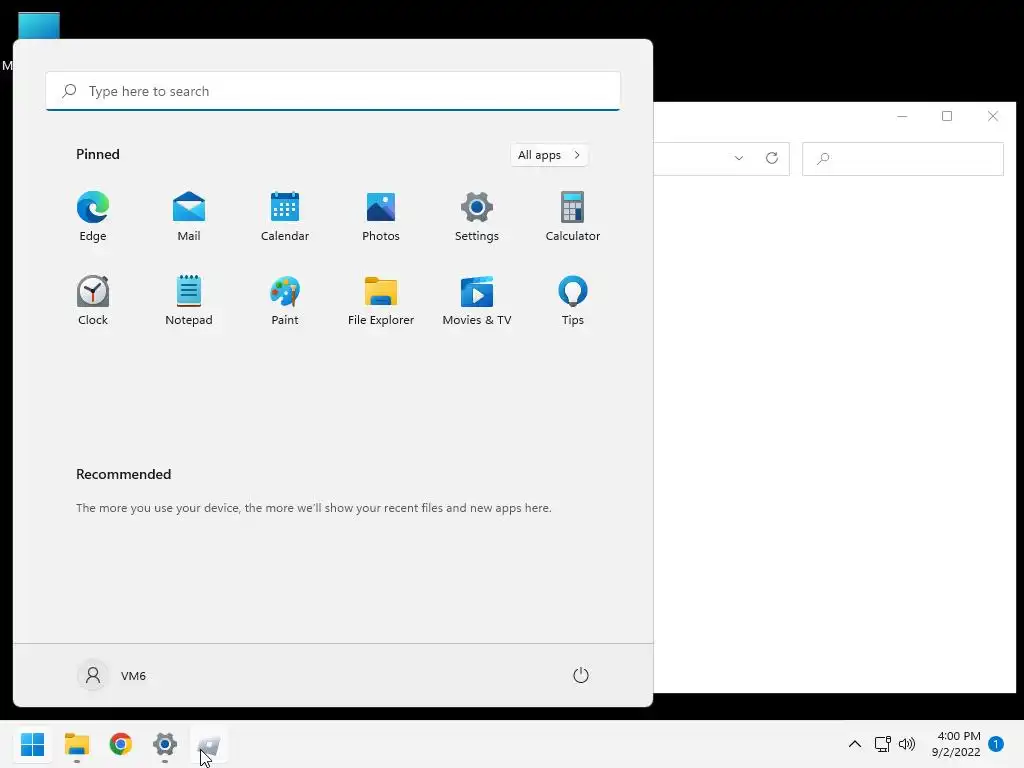Viewport: 1024px width, 768px height.
Task: Open Photos from Start menu
Action: click(381, 217)
